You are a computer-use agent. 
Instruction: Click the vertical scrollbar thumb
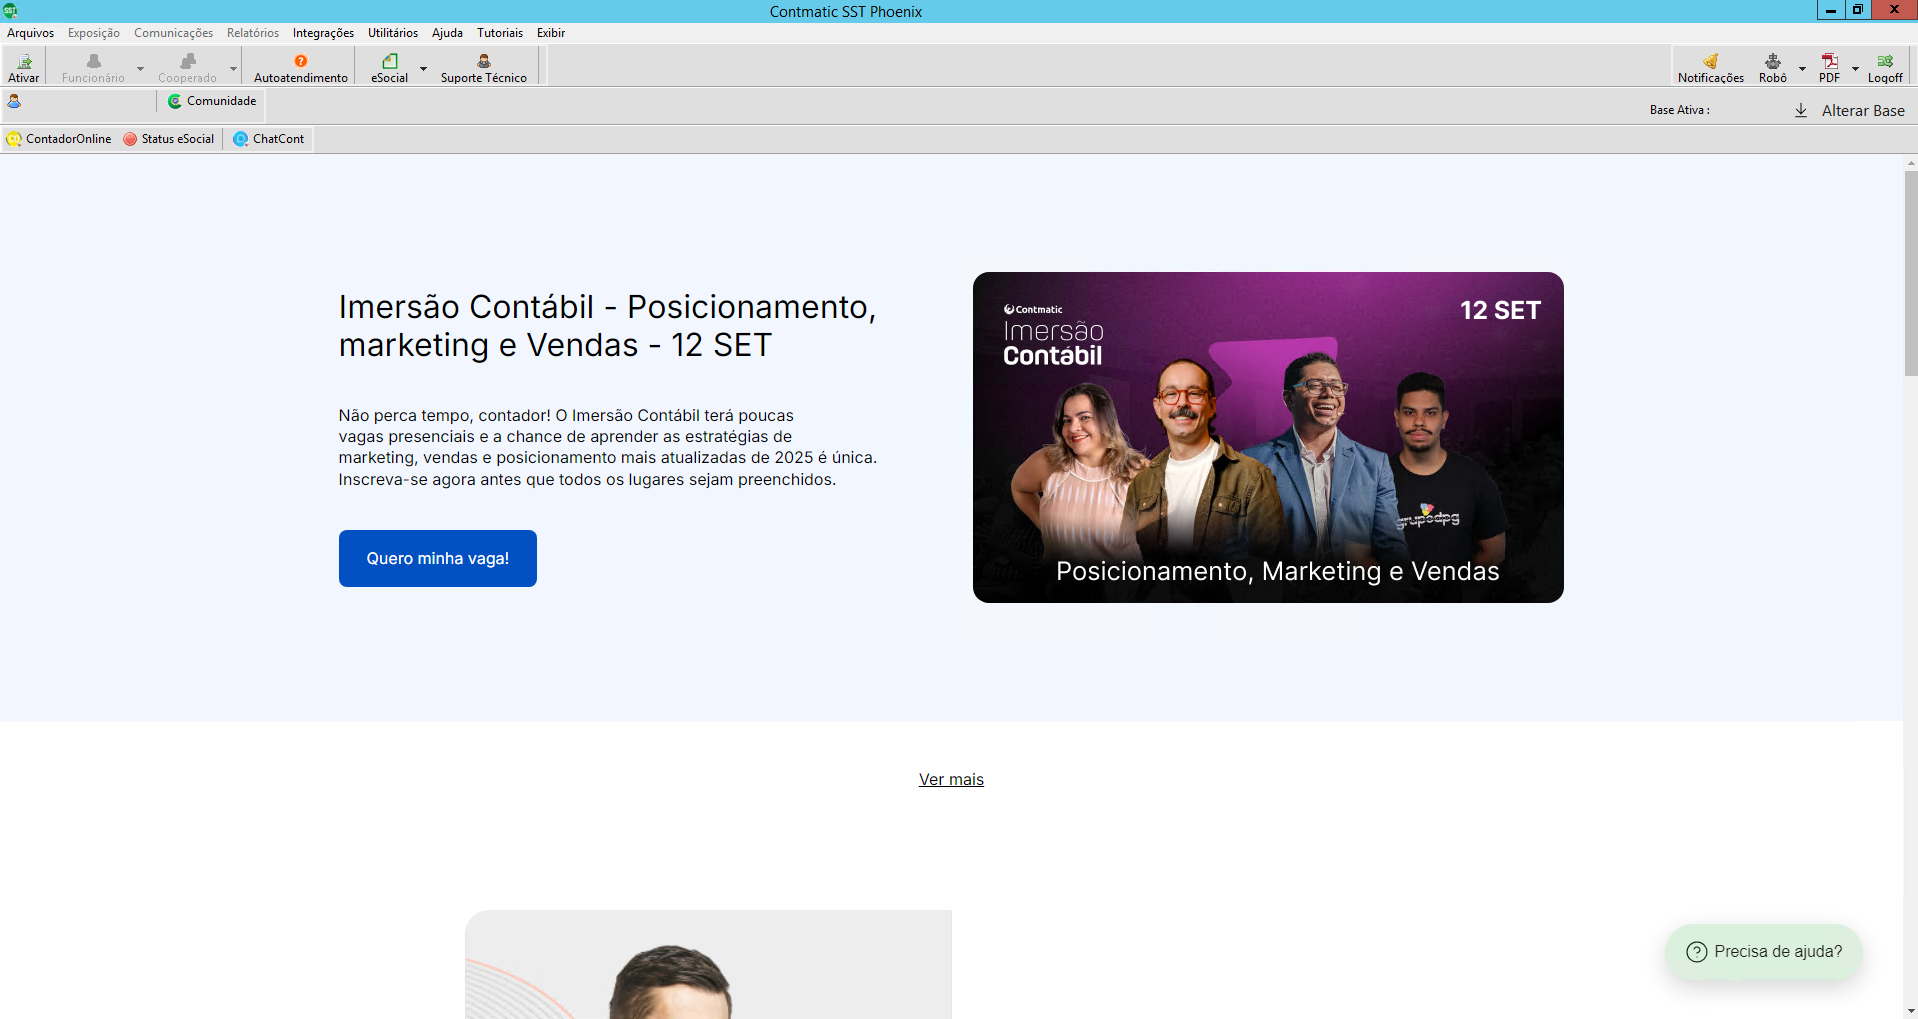tap(1911, 273)
